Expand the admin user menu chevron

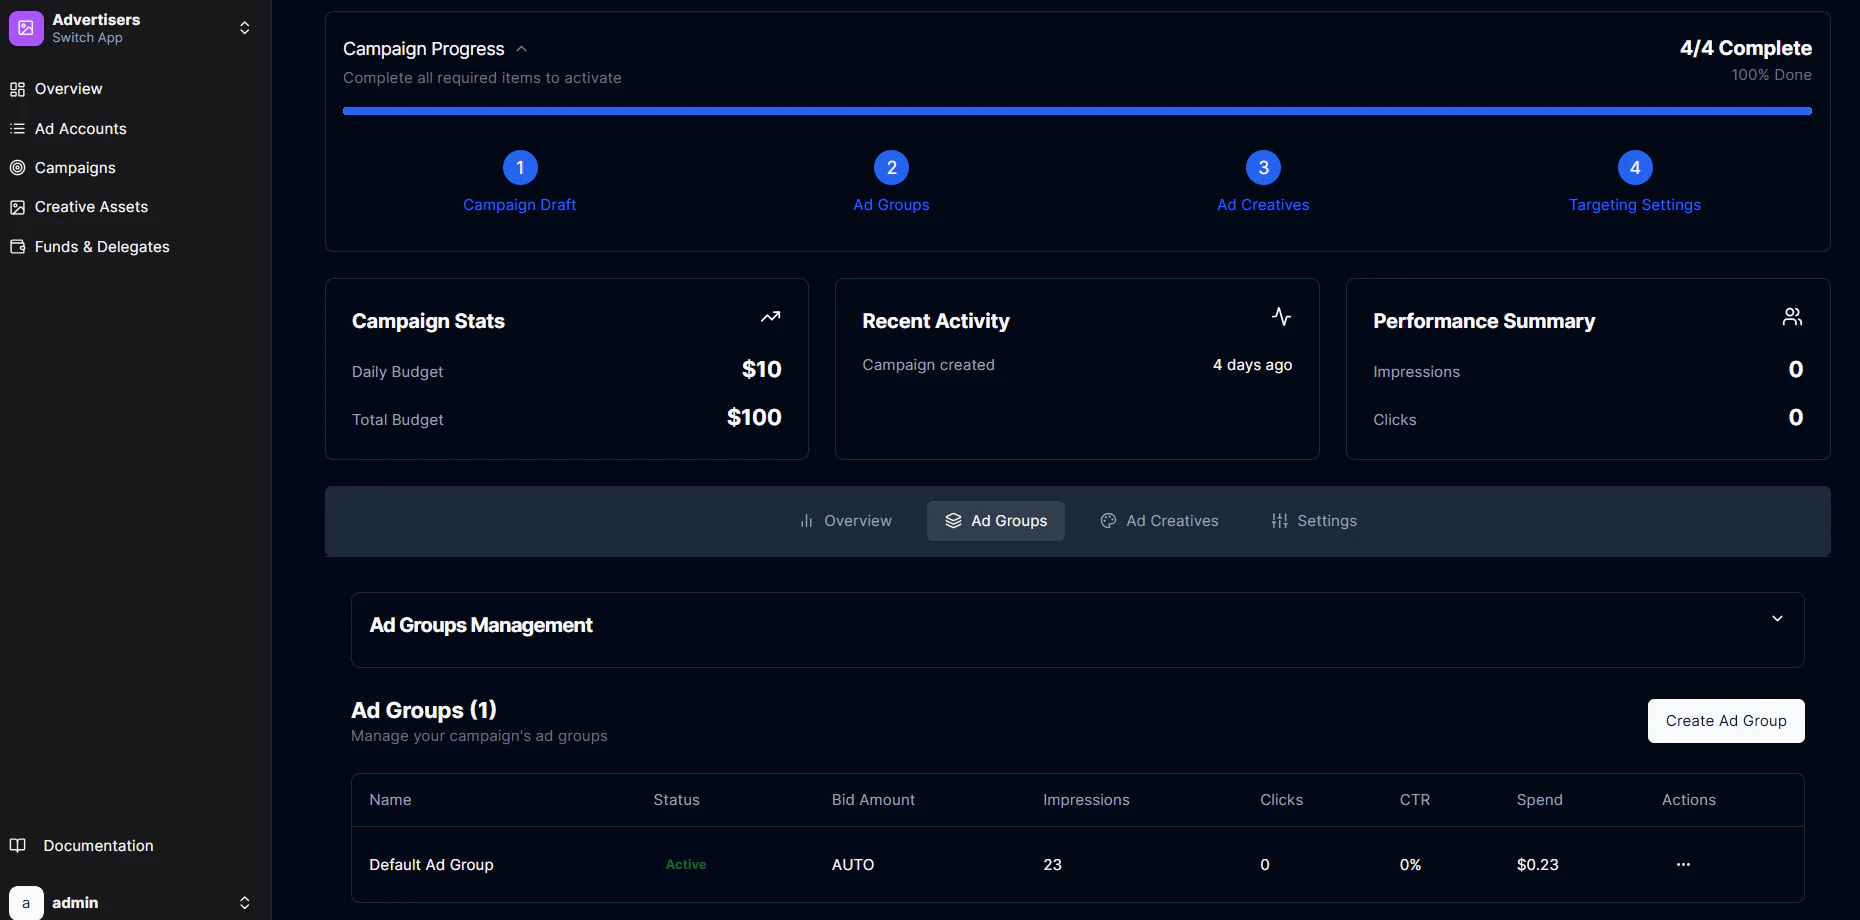244,903
